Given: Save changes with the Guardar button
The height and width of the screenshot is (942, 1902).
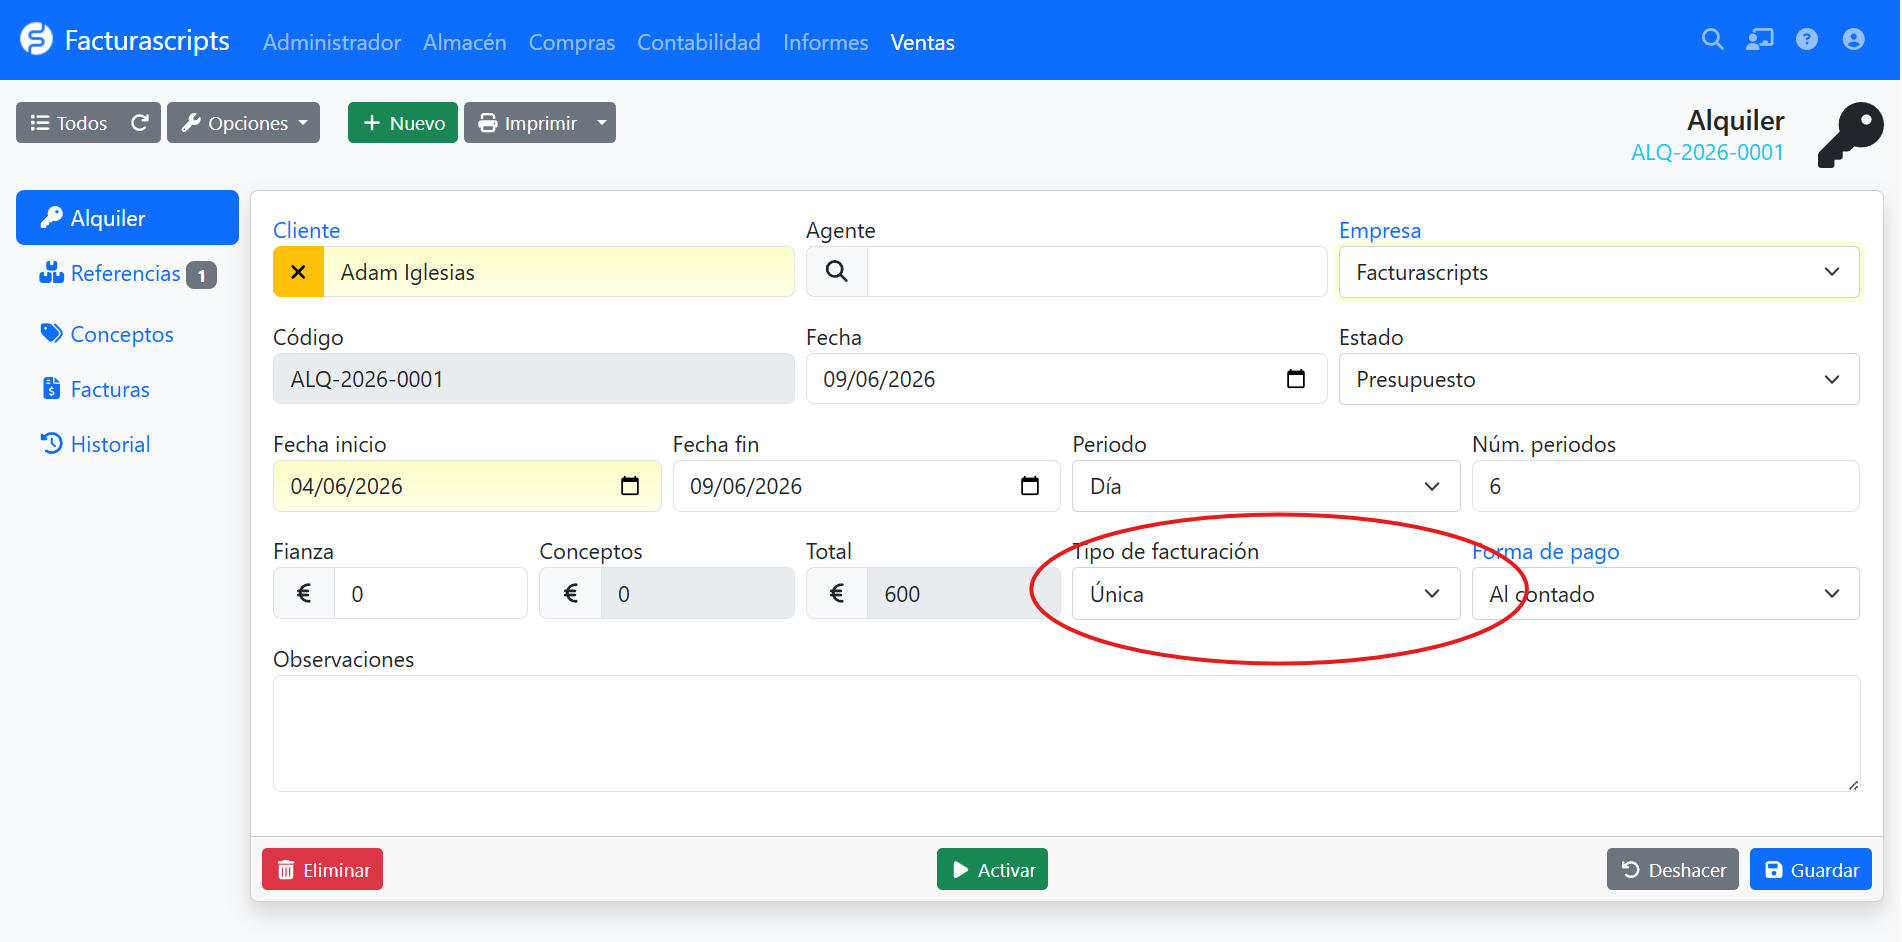Looking at the screenshot, I should [x=1811, y=870].
